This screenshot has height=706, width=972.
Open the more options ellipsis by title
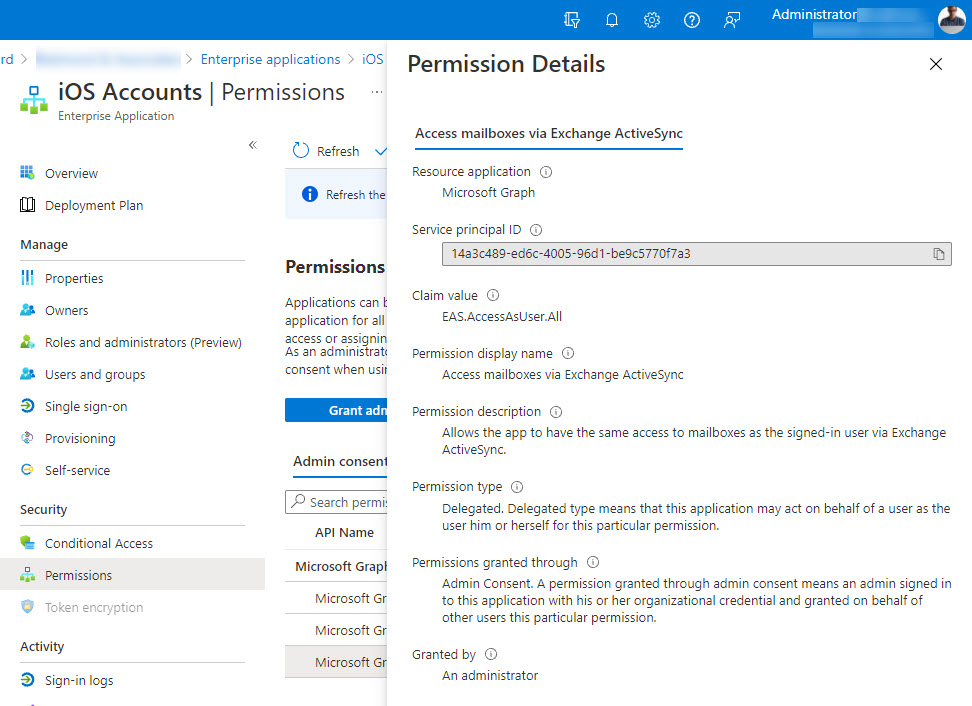(x=376, y=92)
